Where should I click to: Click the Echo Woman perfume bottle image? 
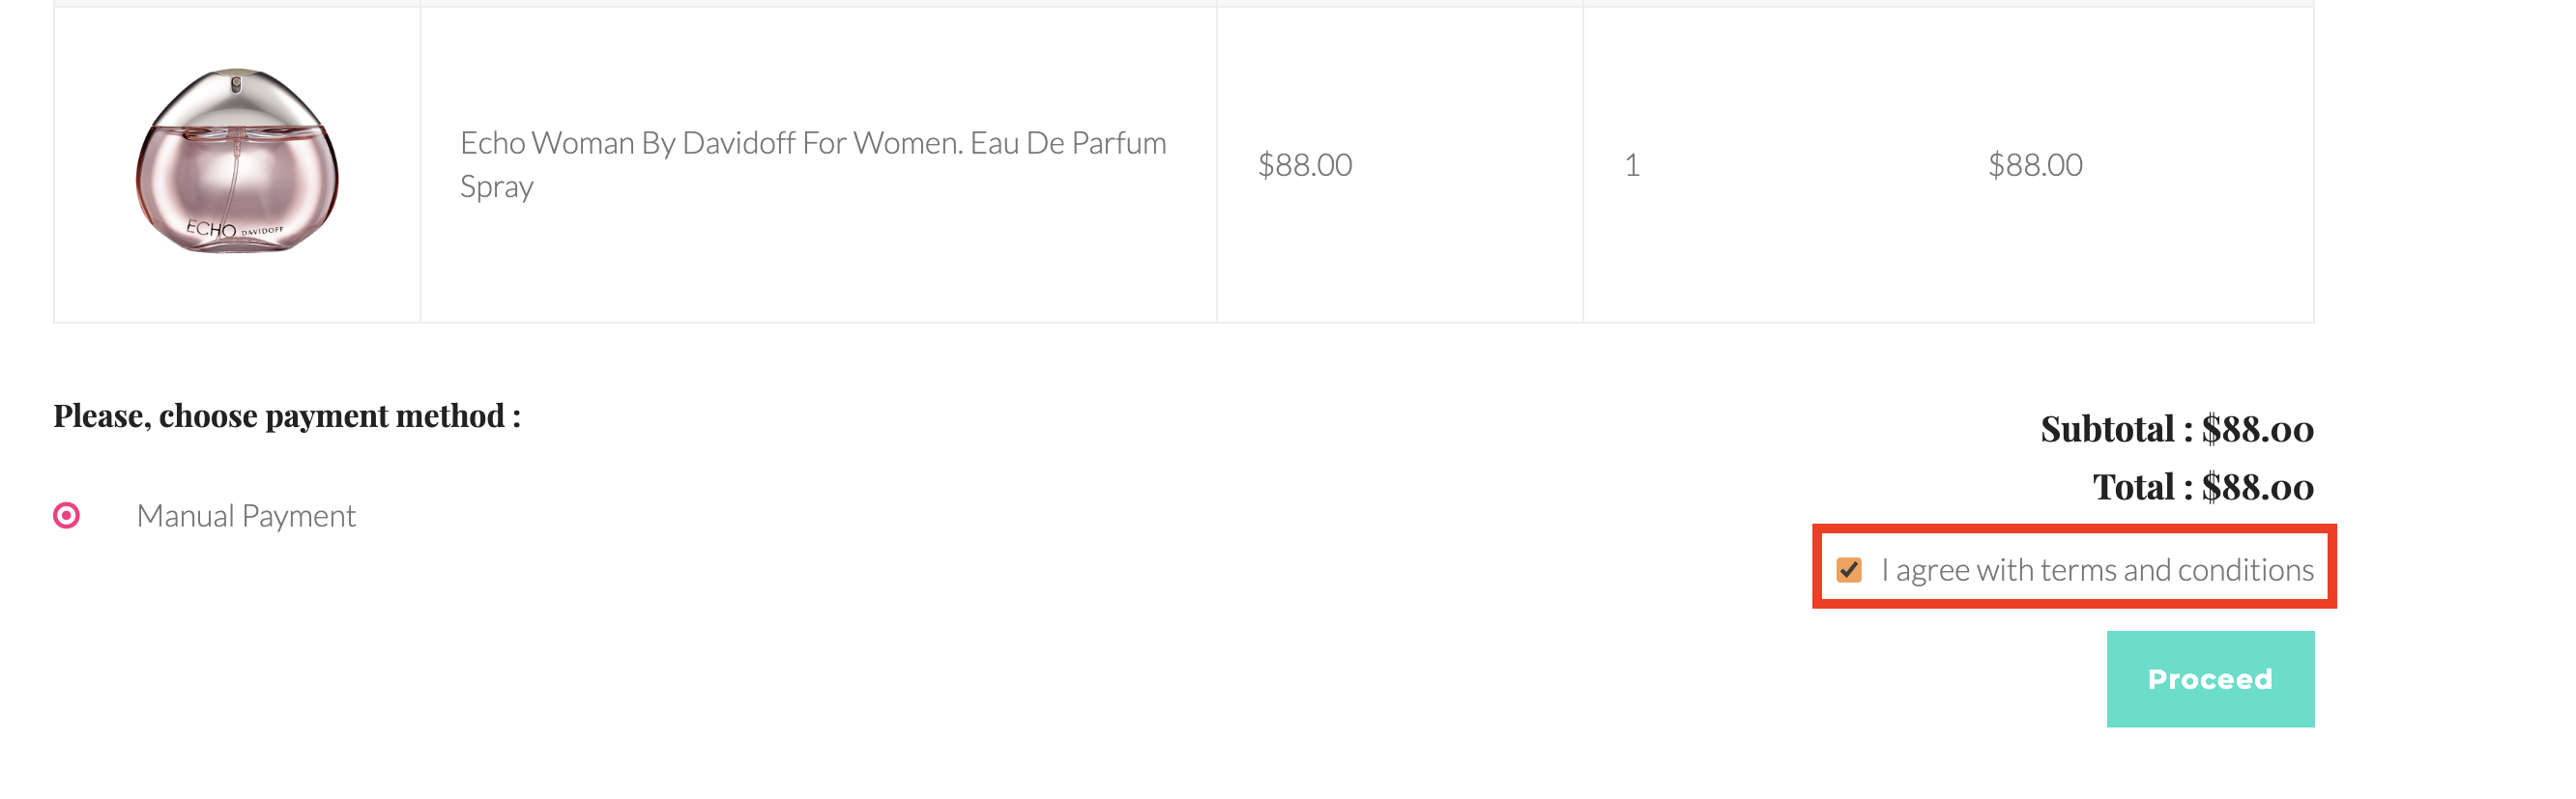point(237,161)
